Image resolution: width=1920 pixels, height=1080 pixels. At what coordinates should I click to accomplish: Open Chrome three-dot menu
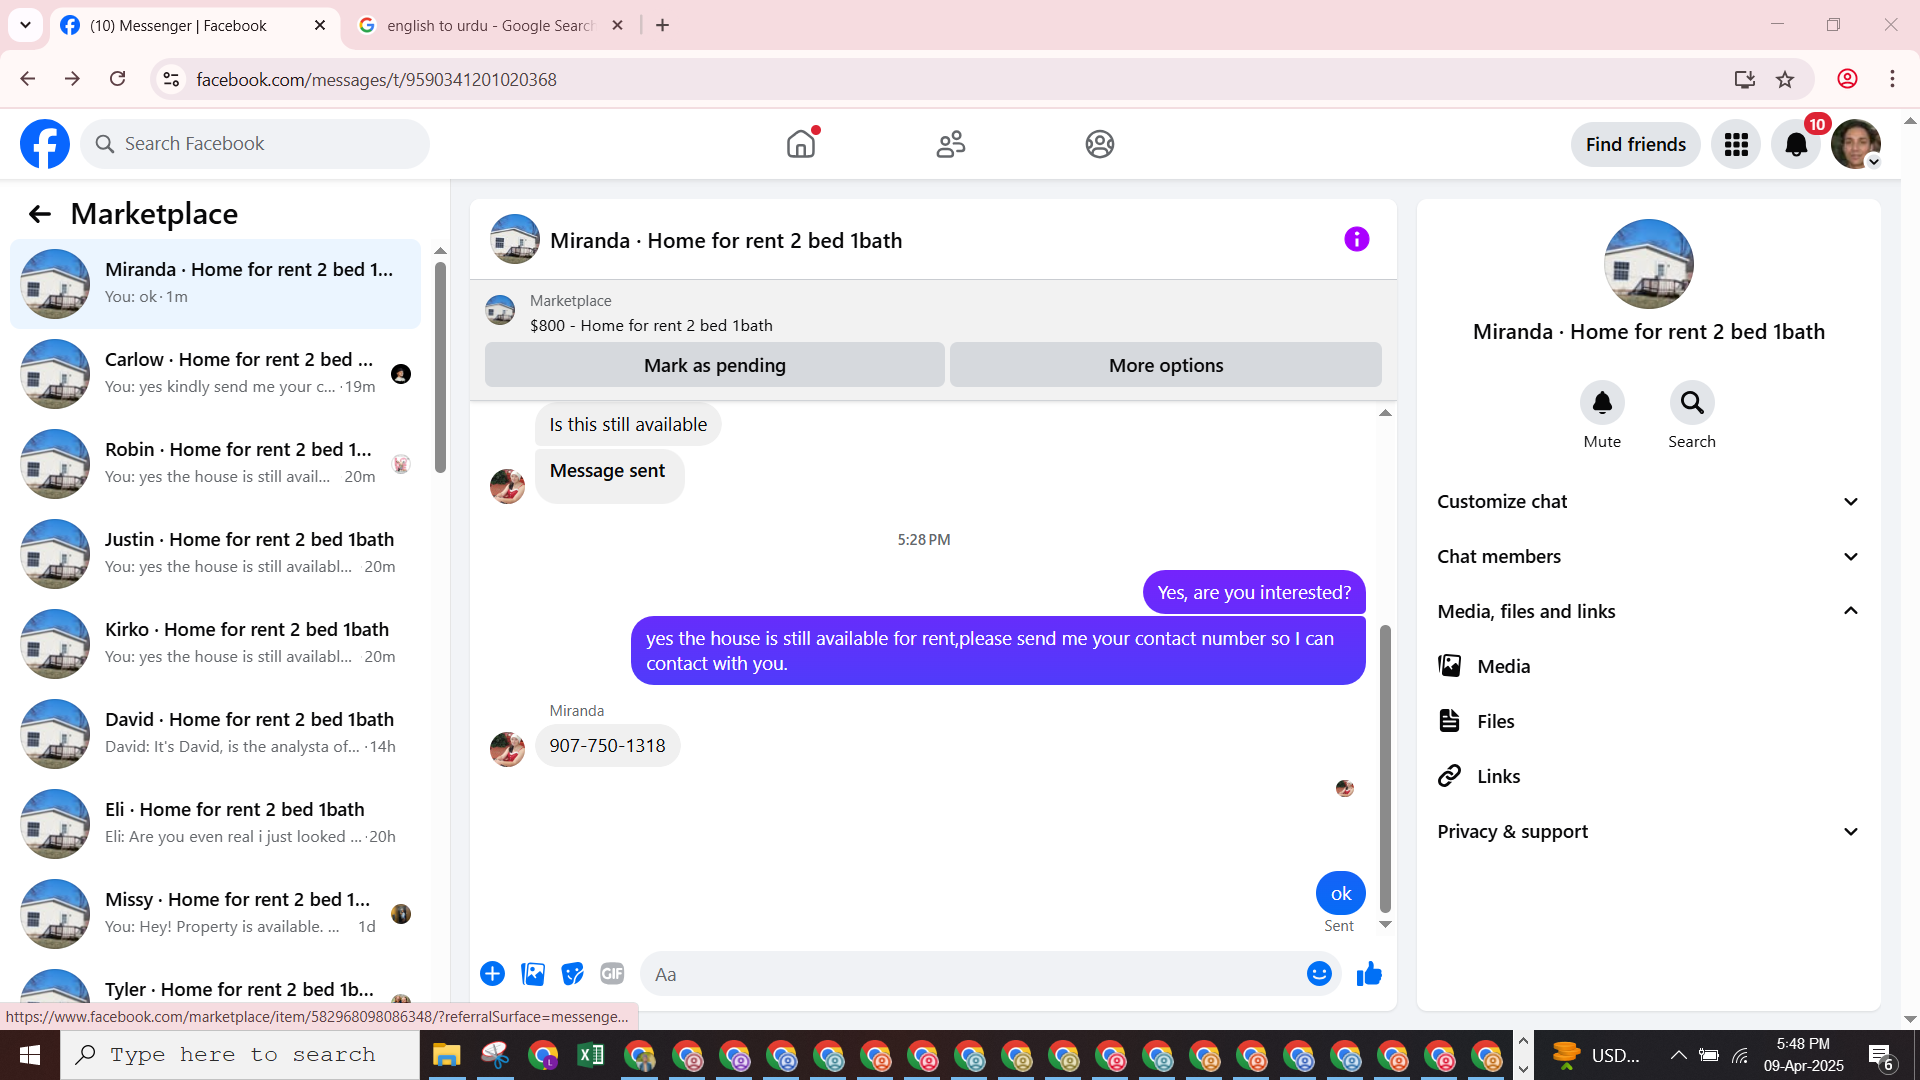click(x=1892, y=79)
